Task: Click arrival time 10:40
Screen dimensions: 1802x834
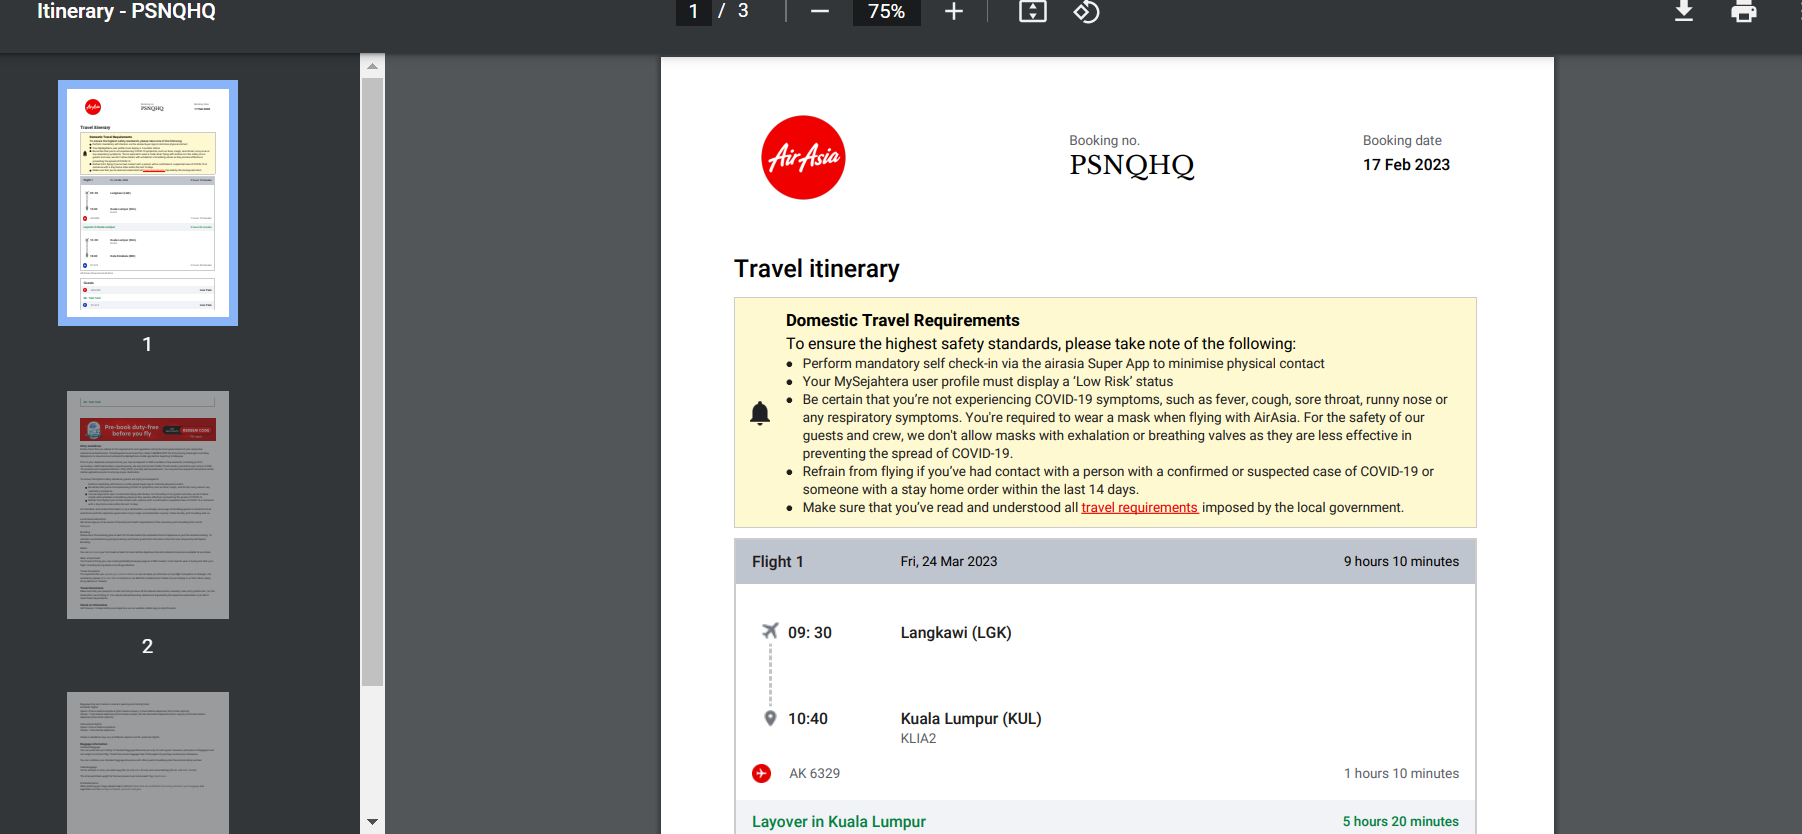Action: click(x=808, y=719)
